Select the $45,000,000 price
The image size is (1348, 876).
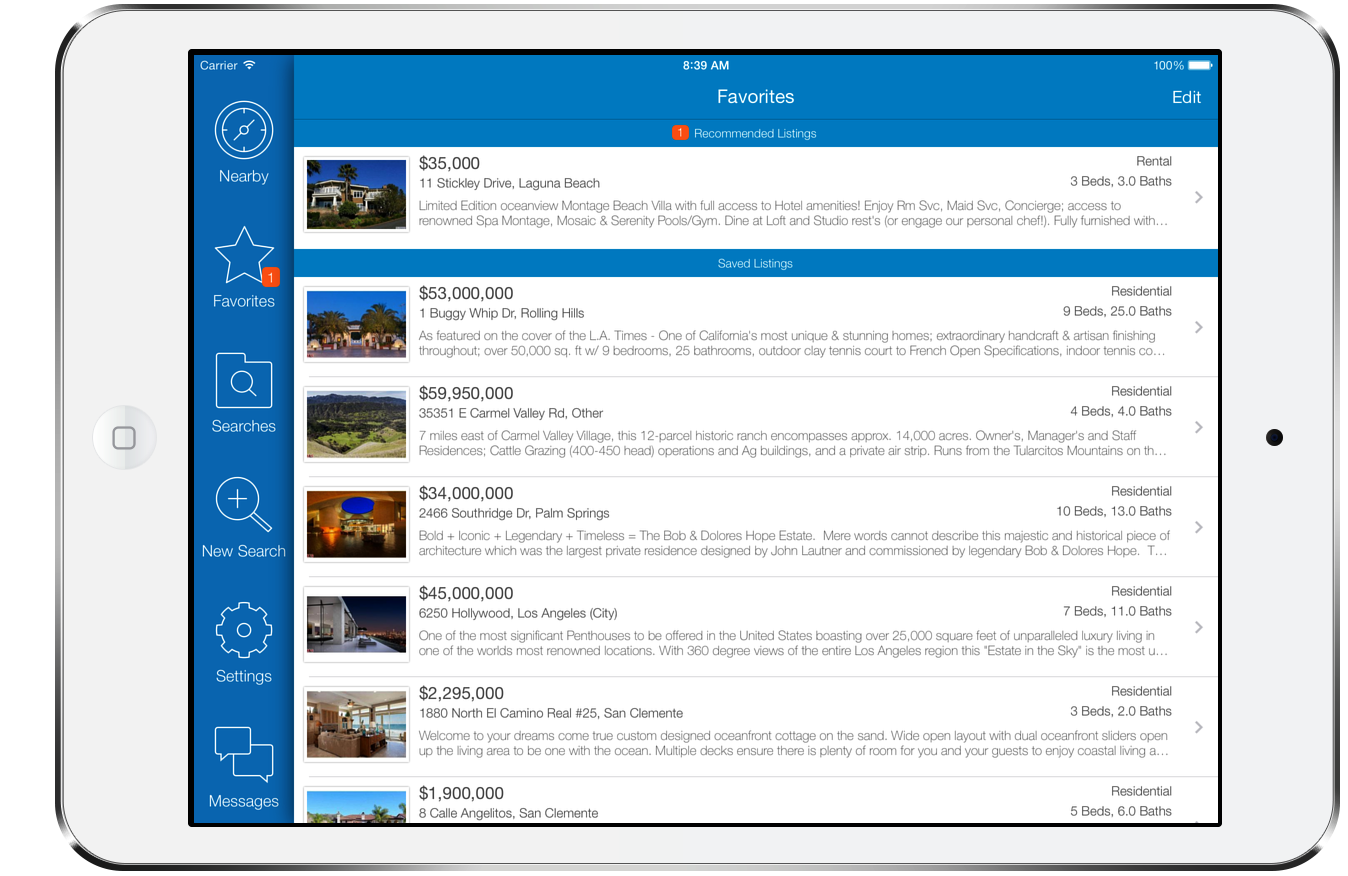(466, 593)
